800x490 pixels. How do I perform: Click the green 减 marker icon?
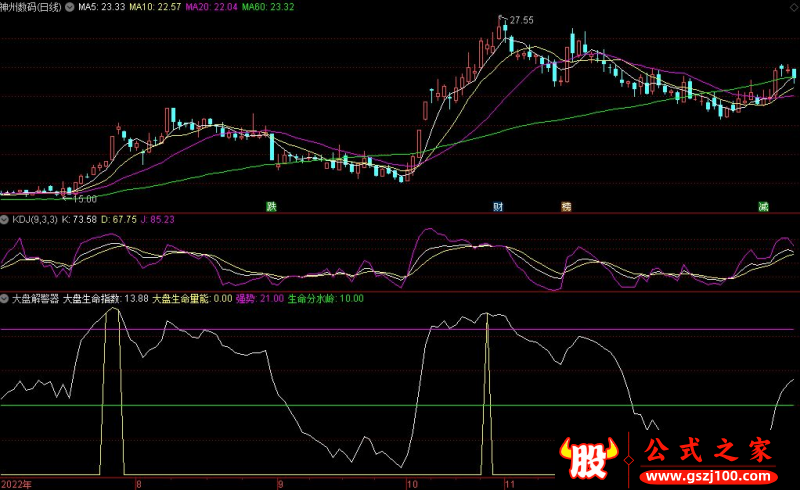[763, 207]
